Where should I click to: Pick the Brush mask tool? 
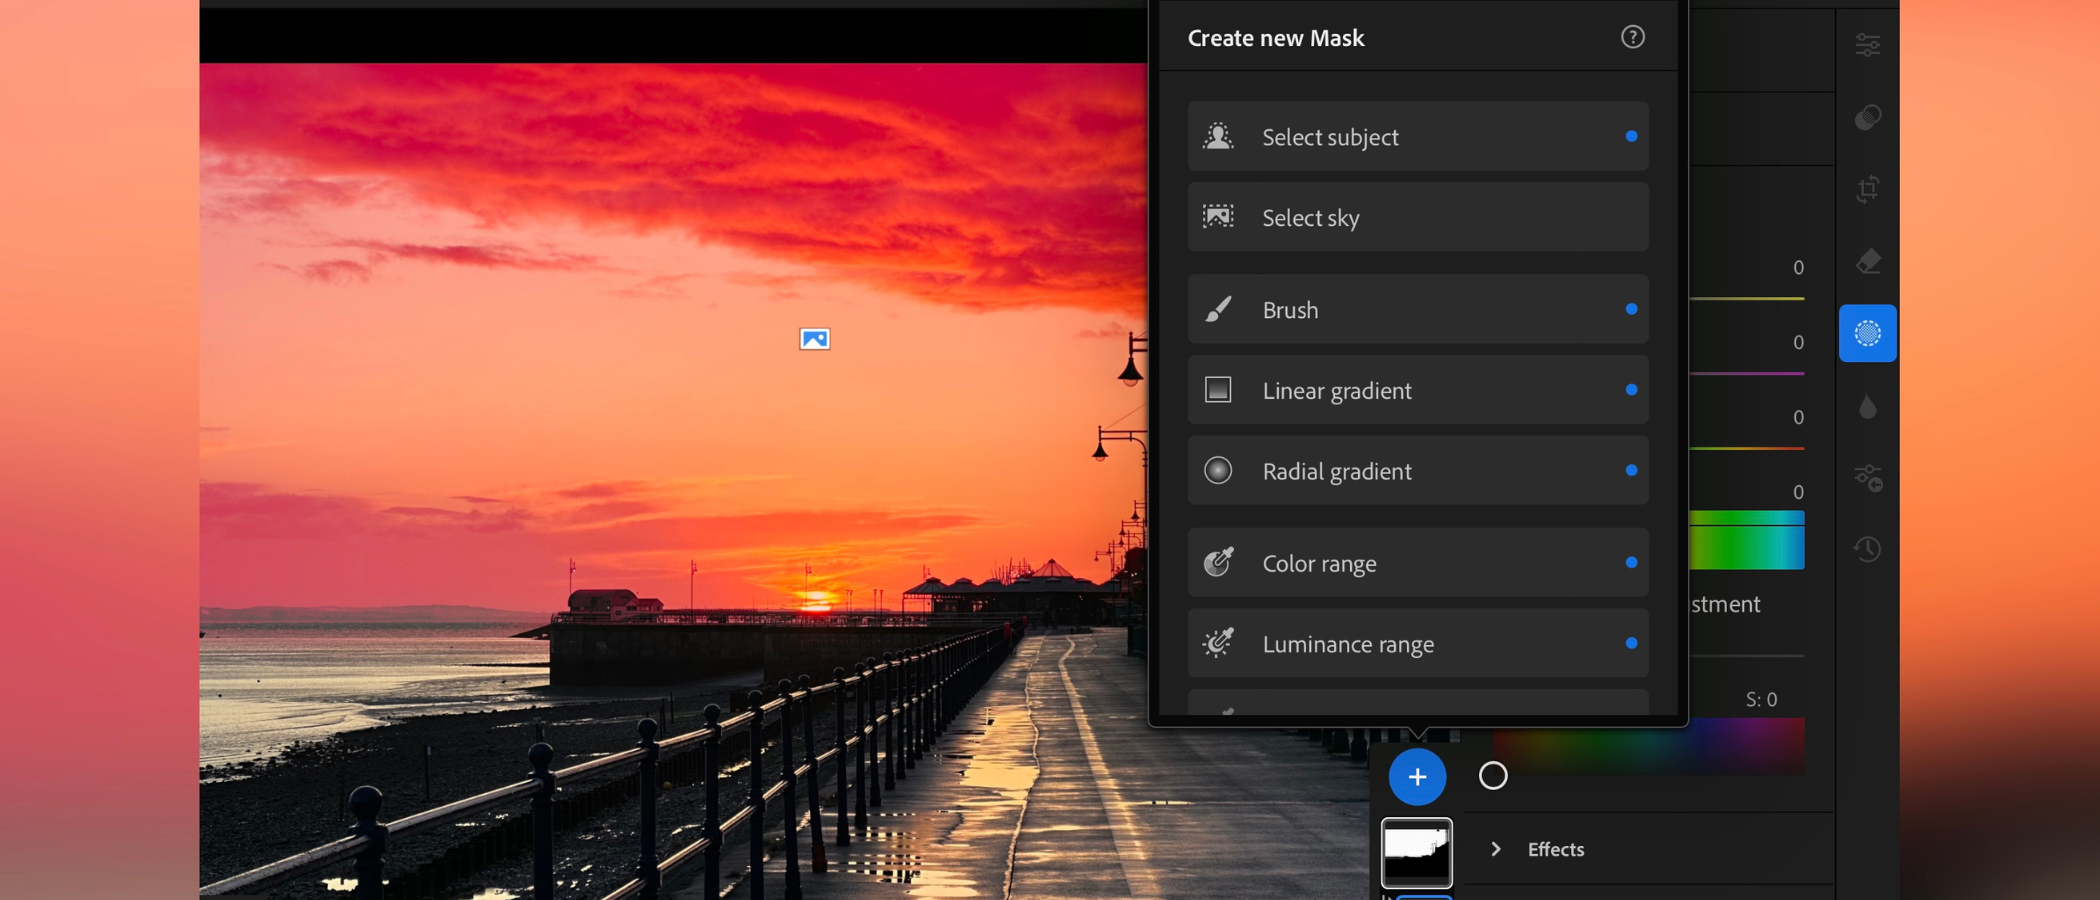1418,309
